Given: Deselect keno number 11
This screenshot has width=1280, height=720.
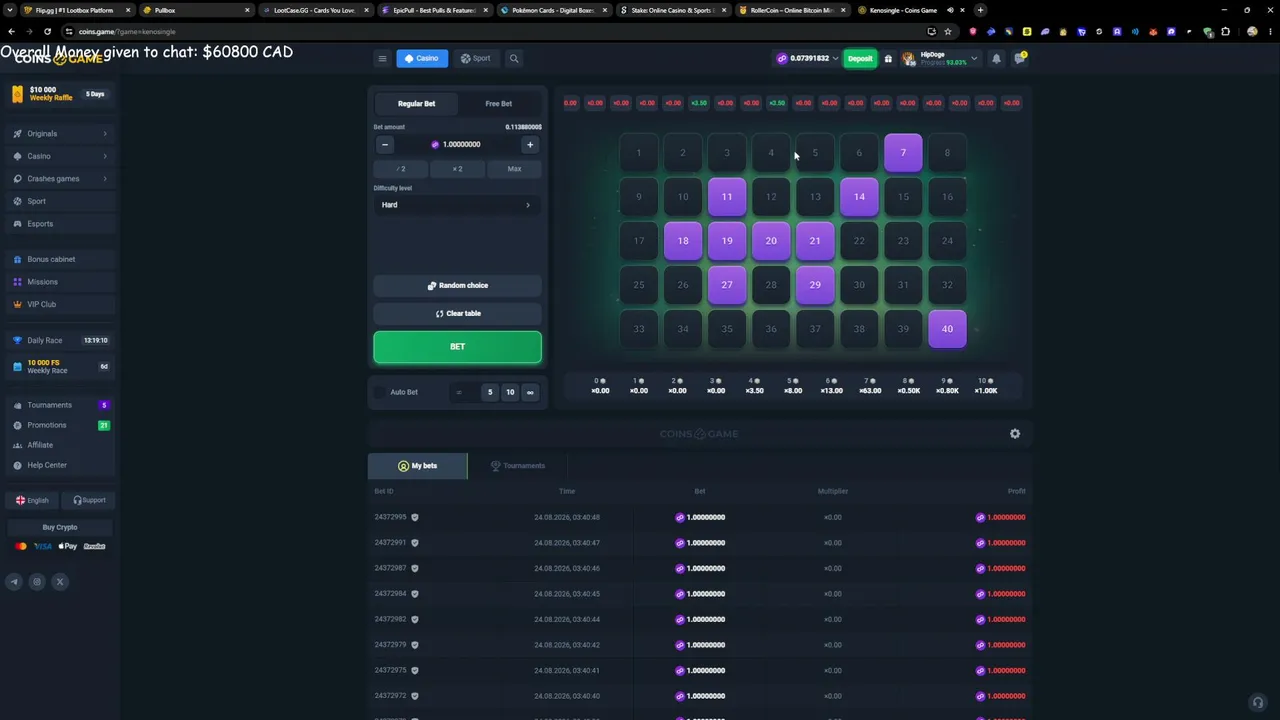Looking at the screenshot, I should (x=727, y=197).
